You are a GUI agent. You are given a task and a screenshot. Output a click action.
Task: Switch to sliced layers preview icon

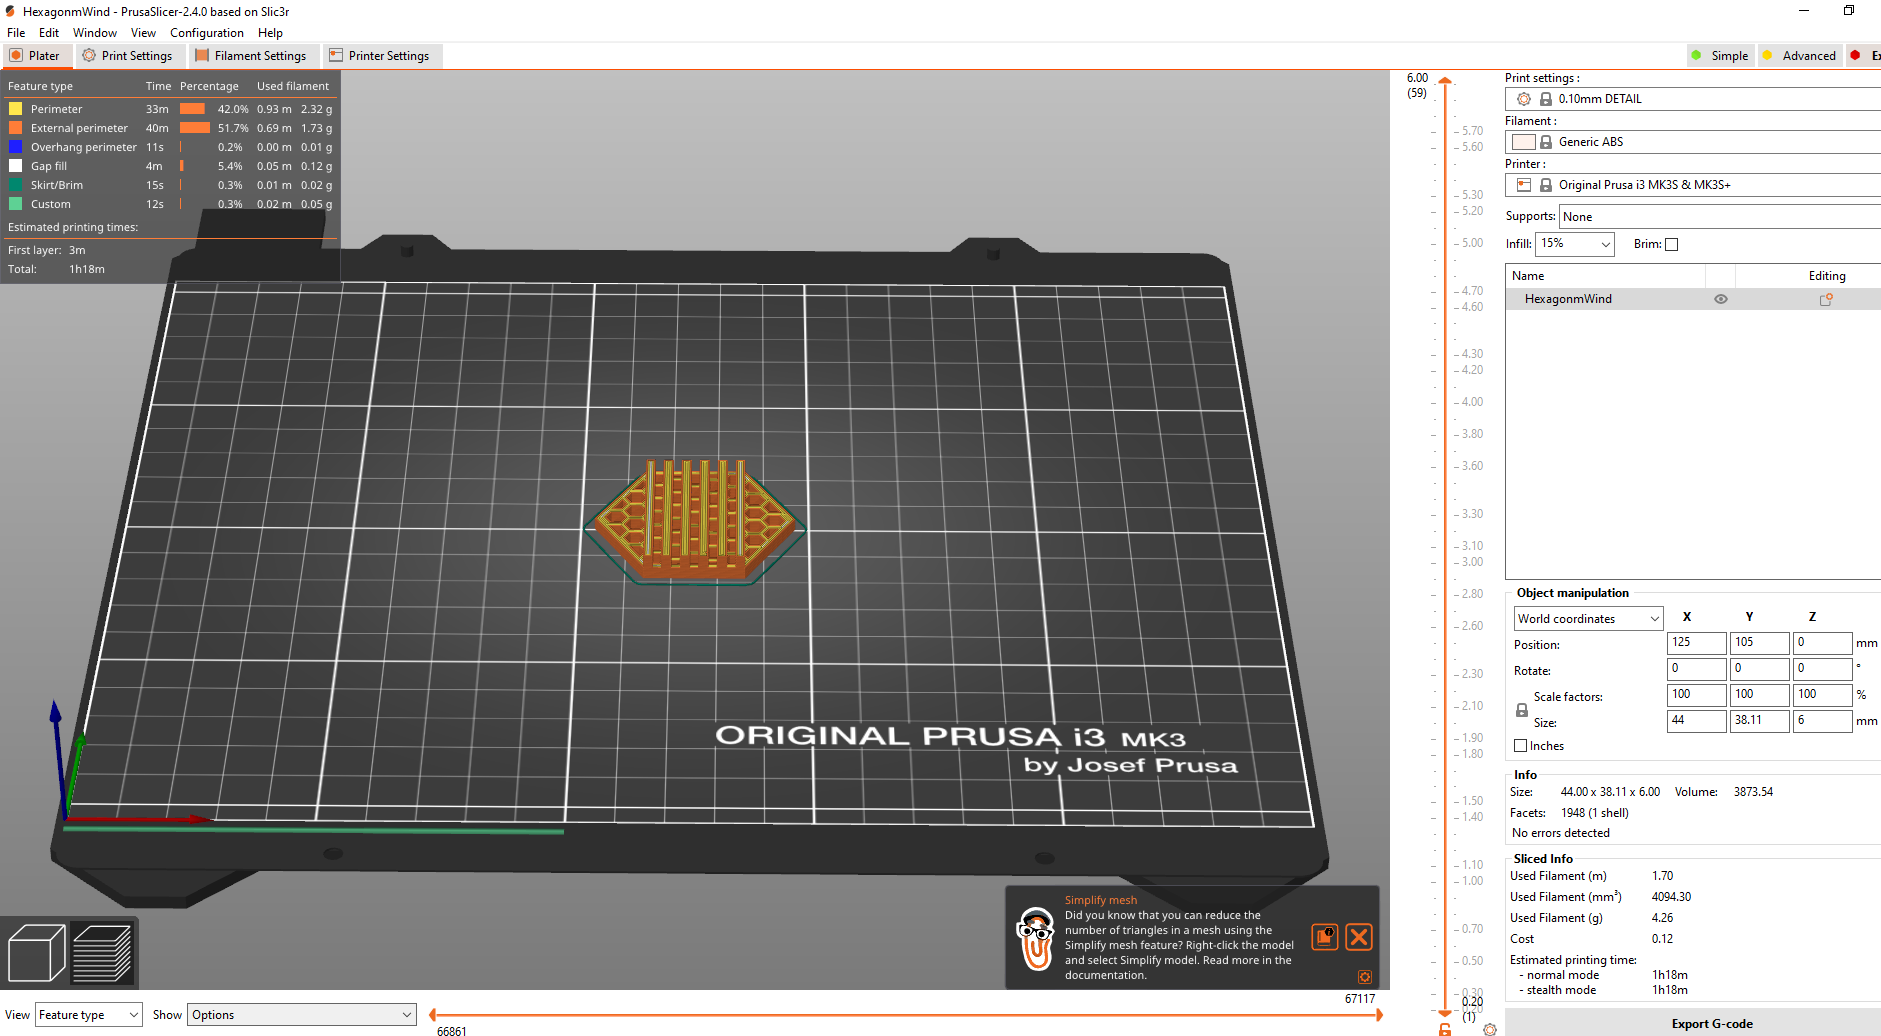coord(101,951)
